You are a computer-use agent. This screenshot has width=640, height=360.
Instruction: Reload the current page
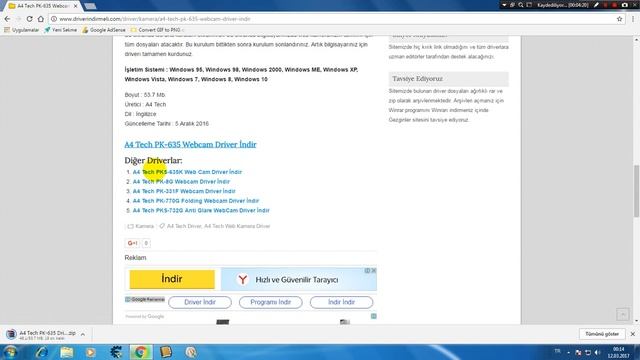pos(29,19)
